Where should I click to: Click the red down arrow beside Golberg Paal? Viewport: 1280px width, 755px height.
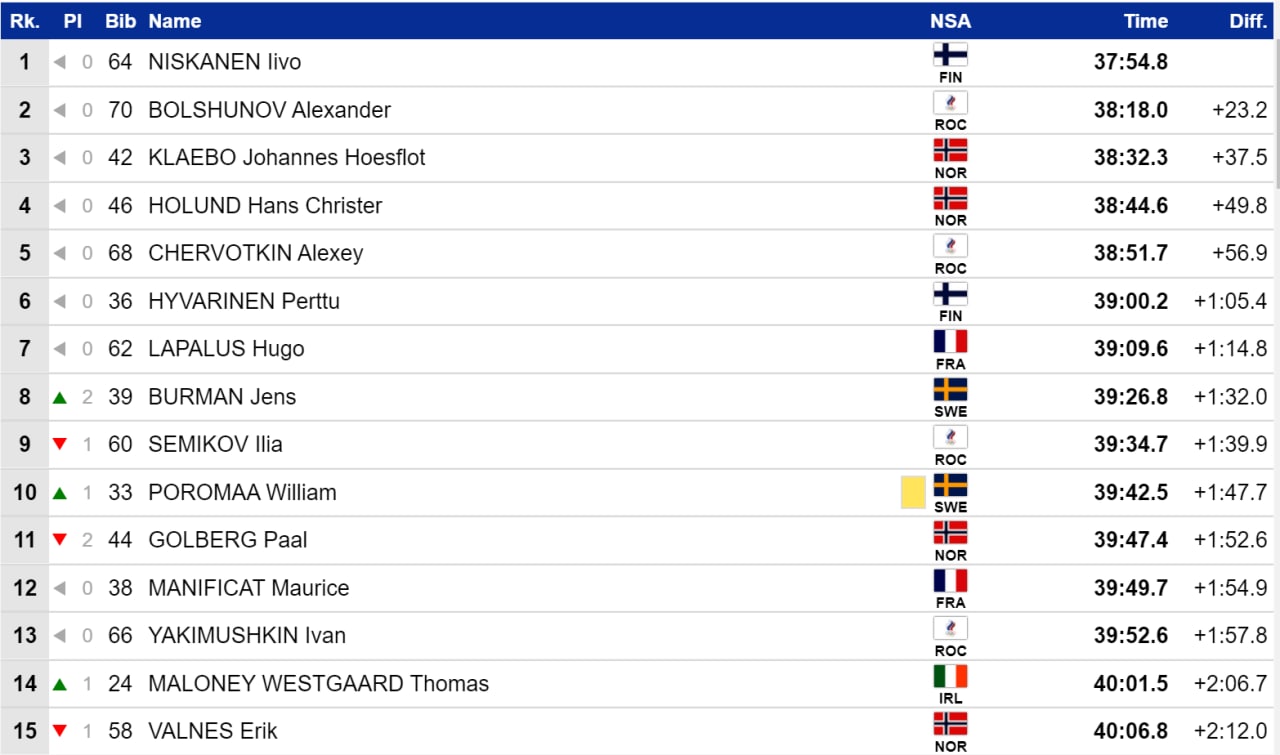point(60,540)
